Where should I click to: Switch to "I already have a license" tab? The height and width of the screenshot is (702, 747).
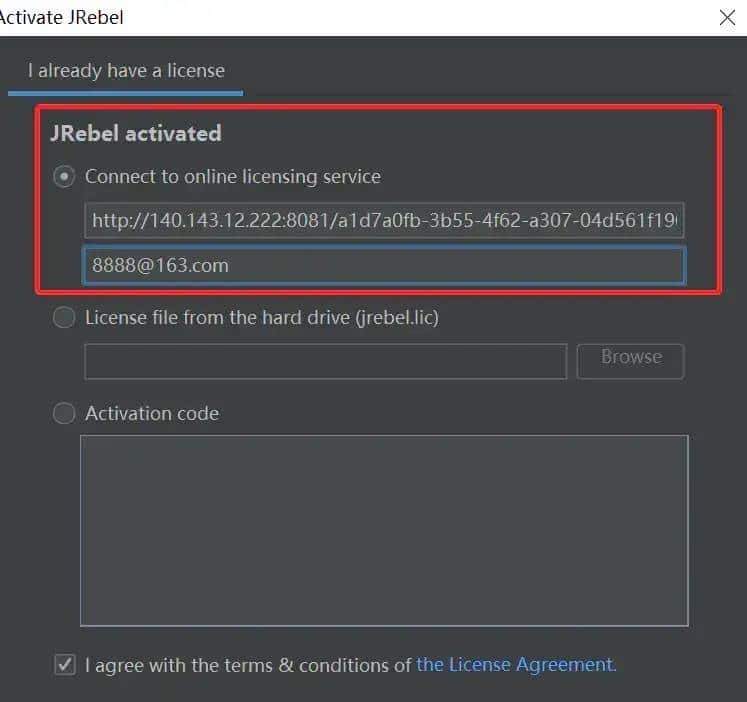click(126, 71)
